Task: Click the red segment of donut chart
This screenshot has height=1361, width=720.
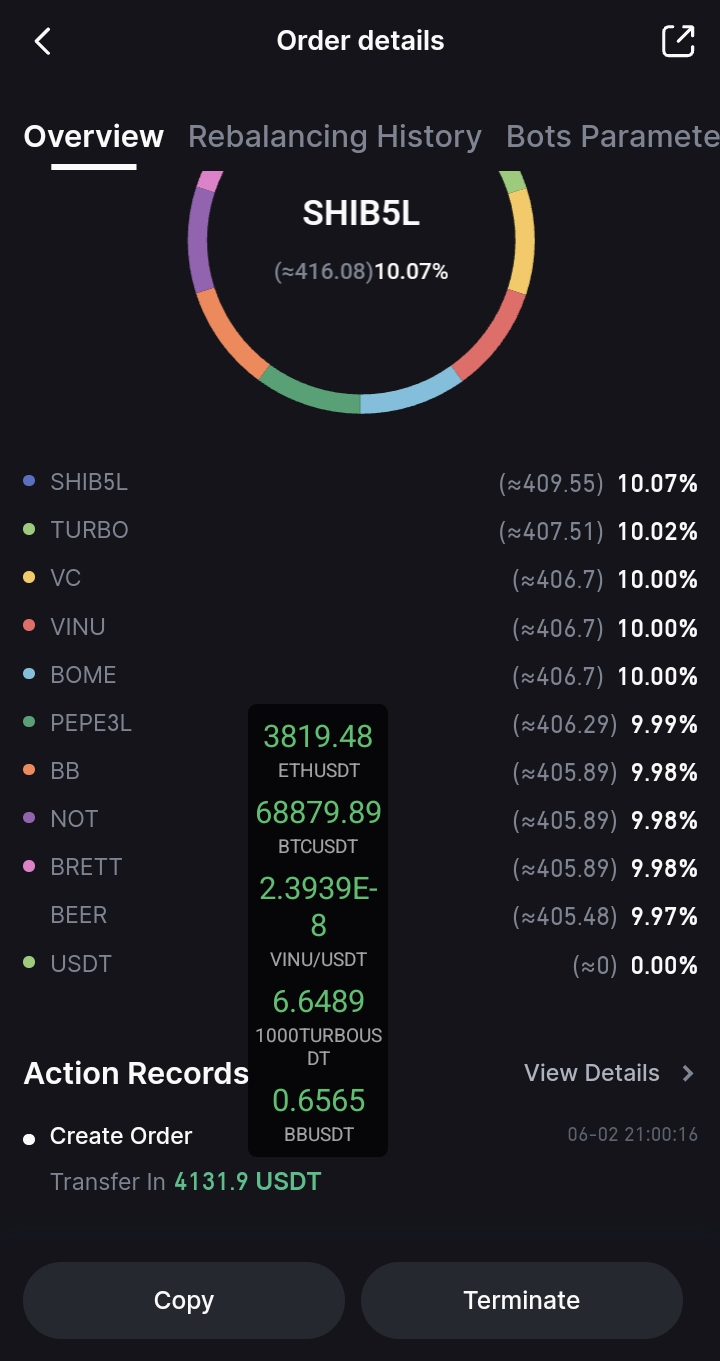Action: pos(493,335)
